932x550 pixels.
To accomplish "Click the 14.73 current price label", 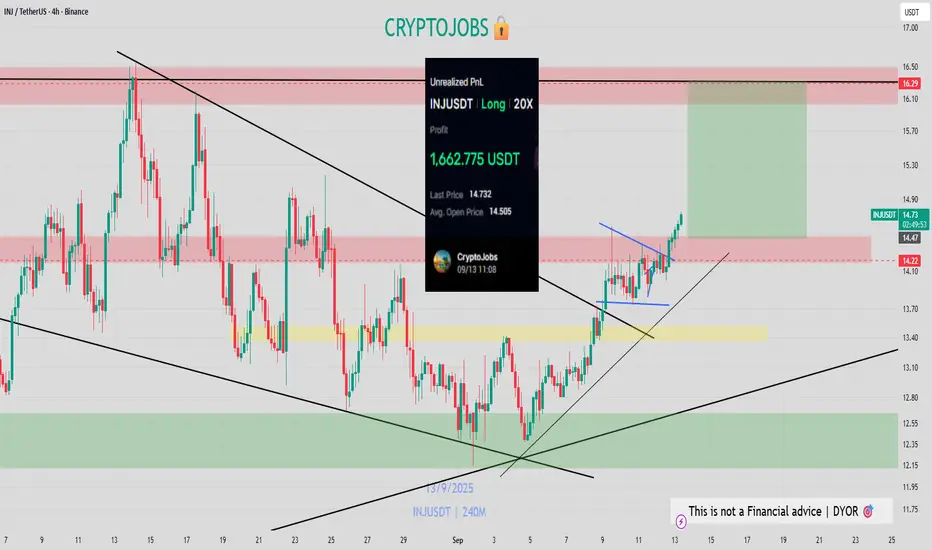I will tap(910, 215).
